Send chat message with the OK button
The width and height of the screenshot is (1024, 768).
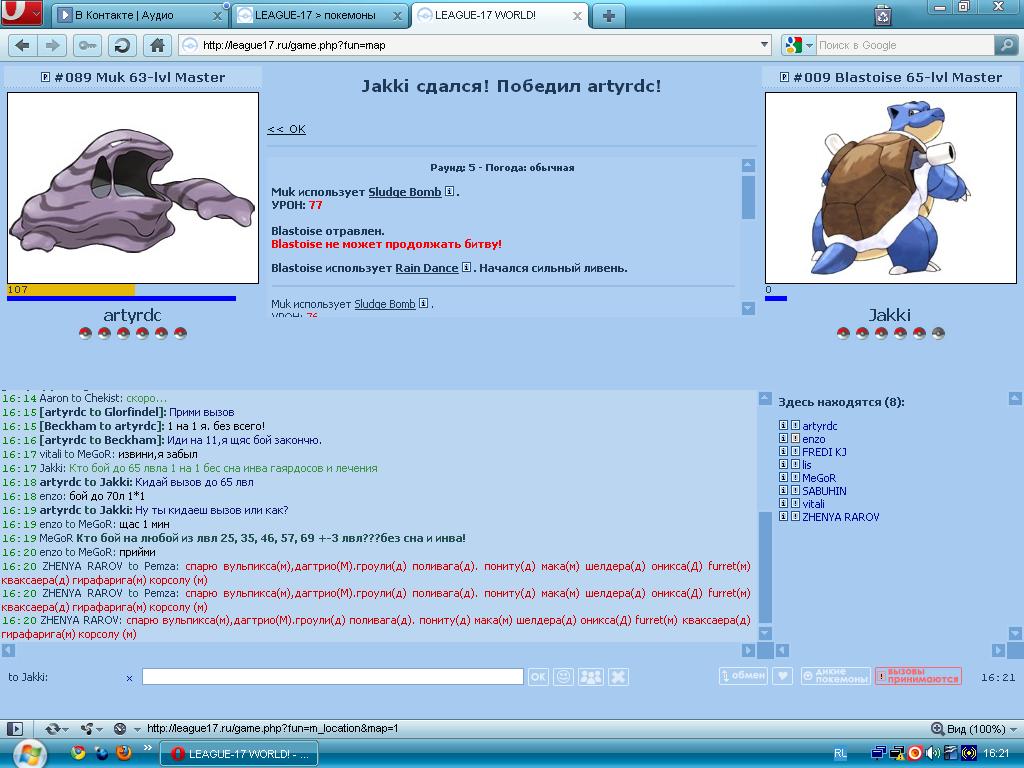[538, 677]
